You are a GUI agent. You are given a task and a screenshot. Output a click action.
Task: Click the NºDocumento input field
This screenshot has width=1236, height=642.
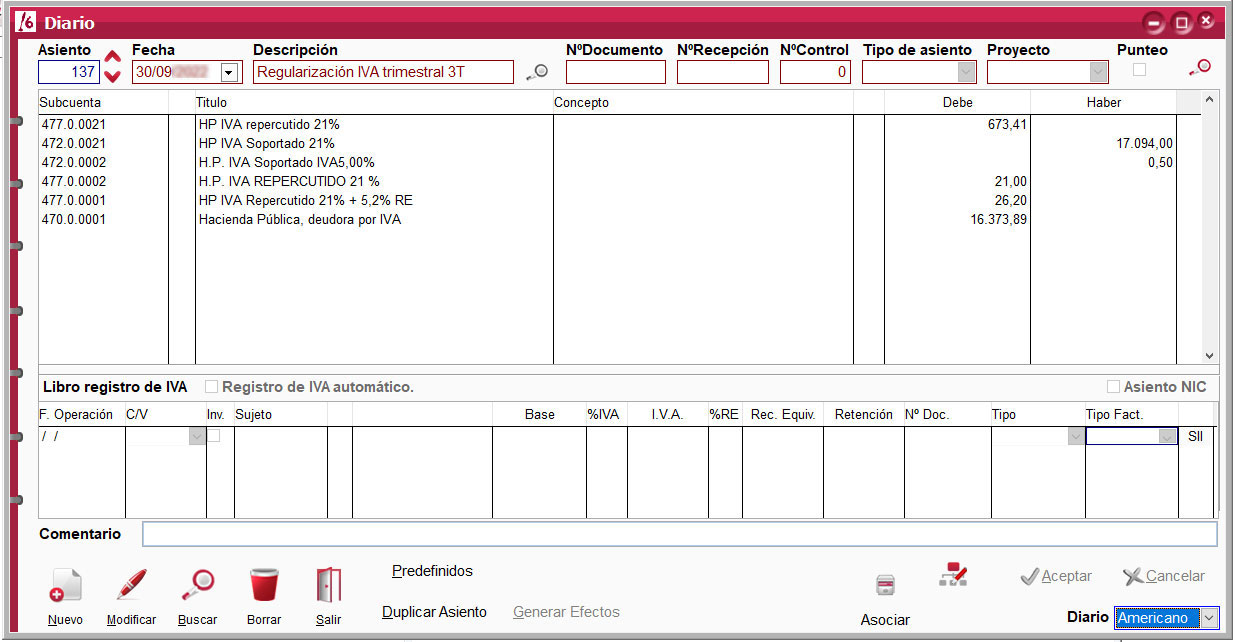tap(615, 72)
